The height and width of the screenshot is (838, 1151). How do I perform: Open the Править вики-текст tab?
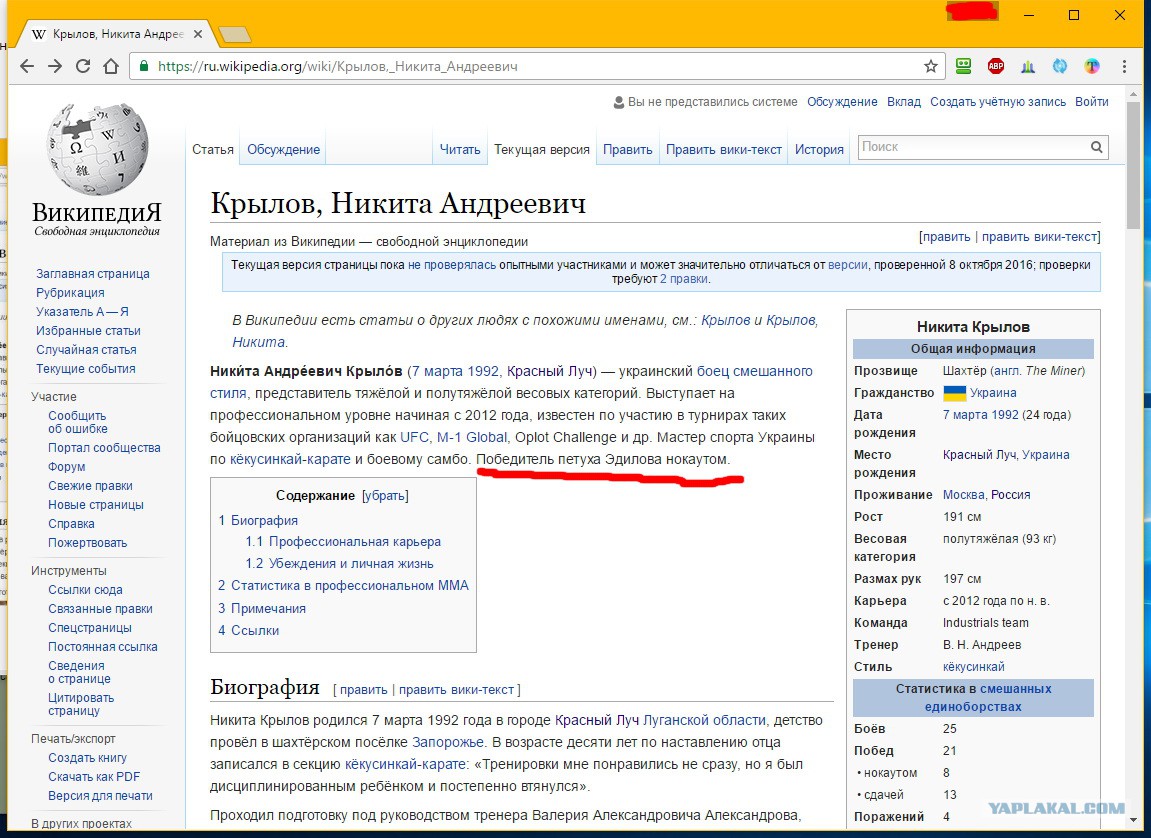pyautogui.click(x=724, y=150)
